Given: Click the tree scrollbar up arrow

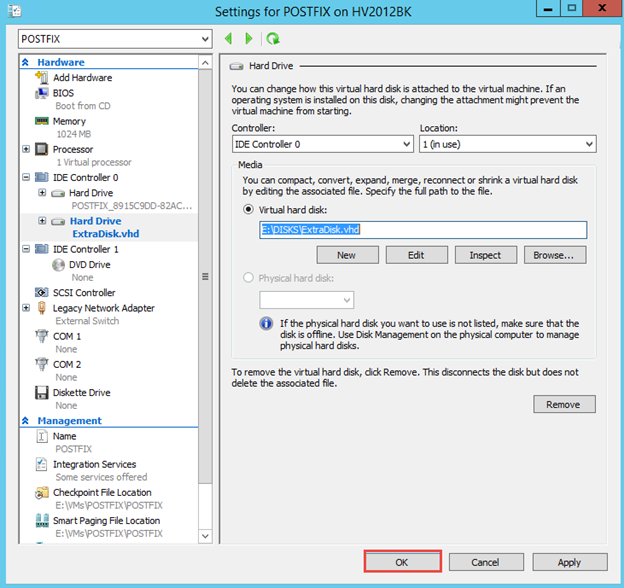Looking at the screenshot, I should tap(205, 62).
